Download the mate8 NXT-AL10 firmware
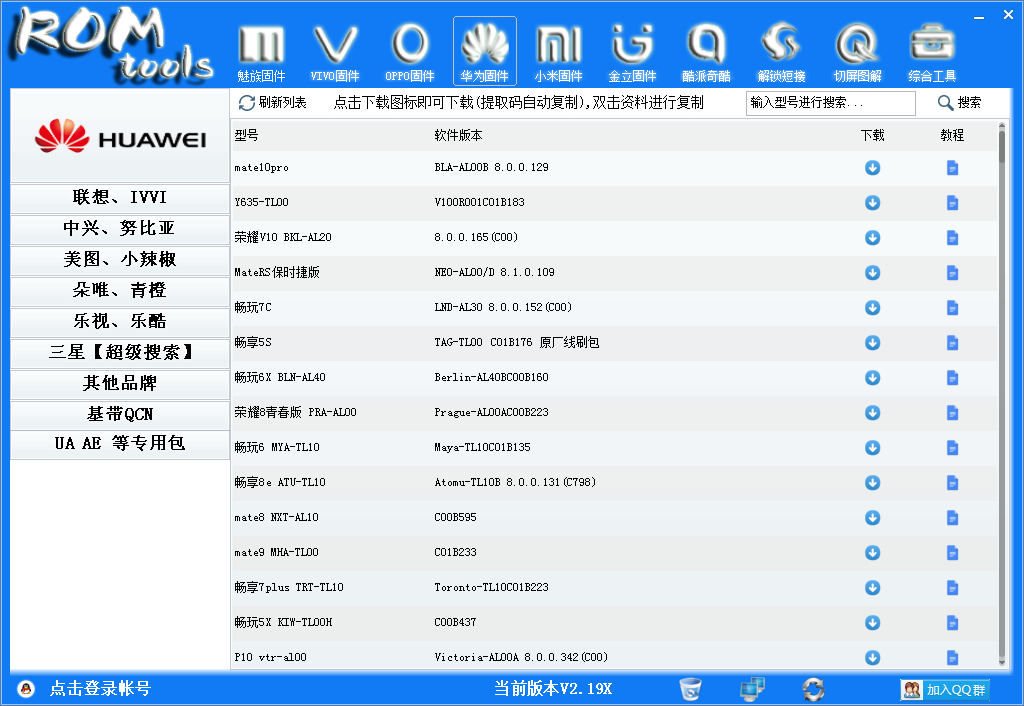The height and width of the screenshot is (706, 1024). pos(872,518)
